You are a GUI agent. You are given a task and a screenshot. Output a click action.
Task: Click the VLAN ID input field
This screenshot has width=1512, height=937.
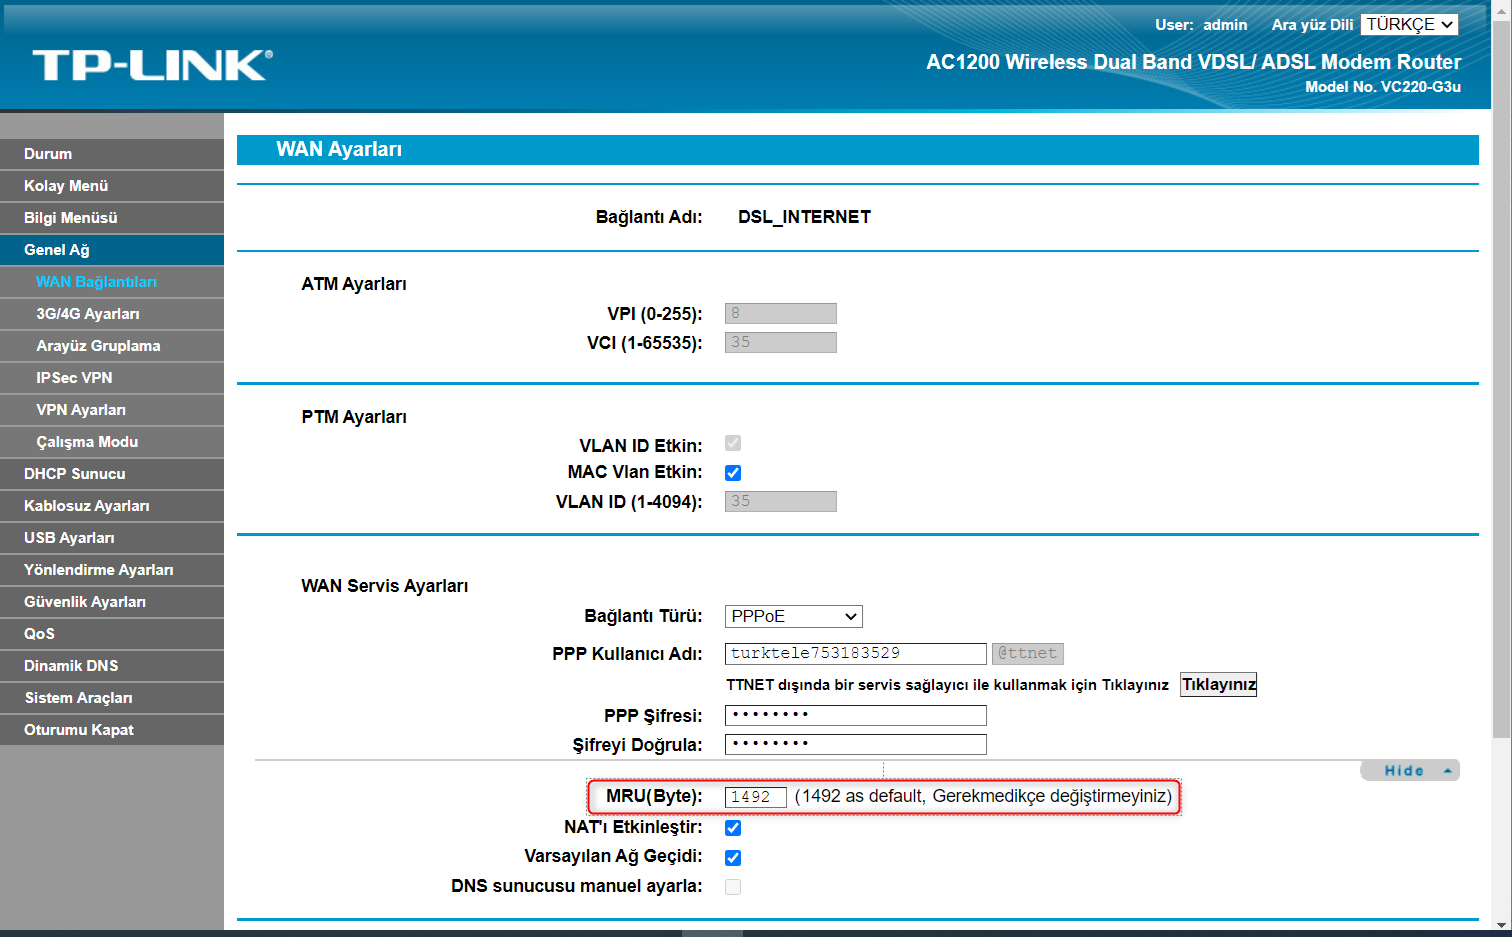[780, 501]
